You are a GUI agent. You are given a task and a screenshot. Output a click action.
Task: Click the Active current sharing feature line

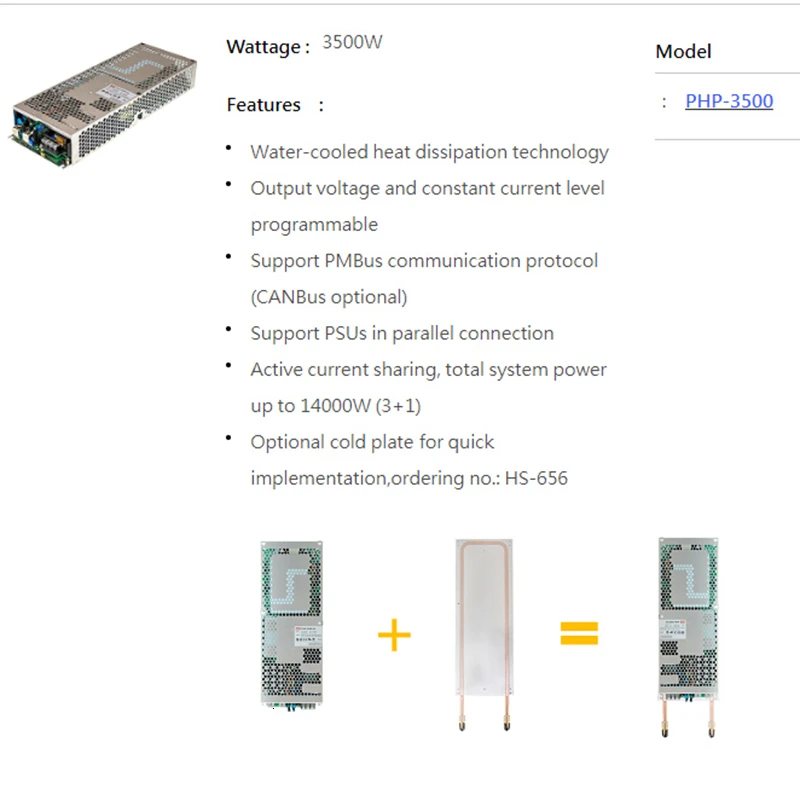[x=429, y=369]
